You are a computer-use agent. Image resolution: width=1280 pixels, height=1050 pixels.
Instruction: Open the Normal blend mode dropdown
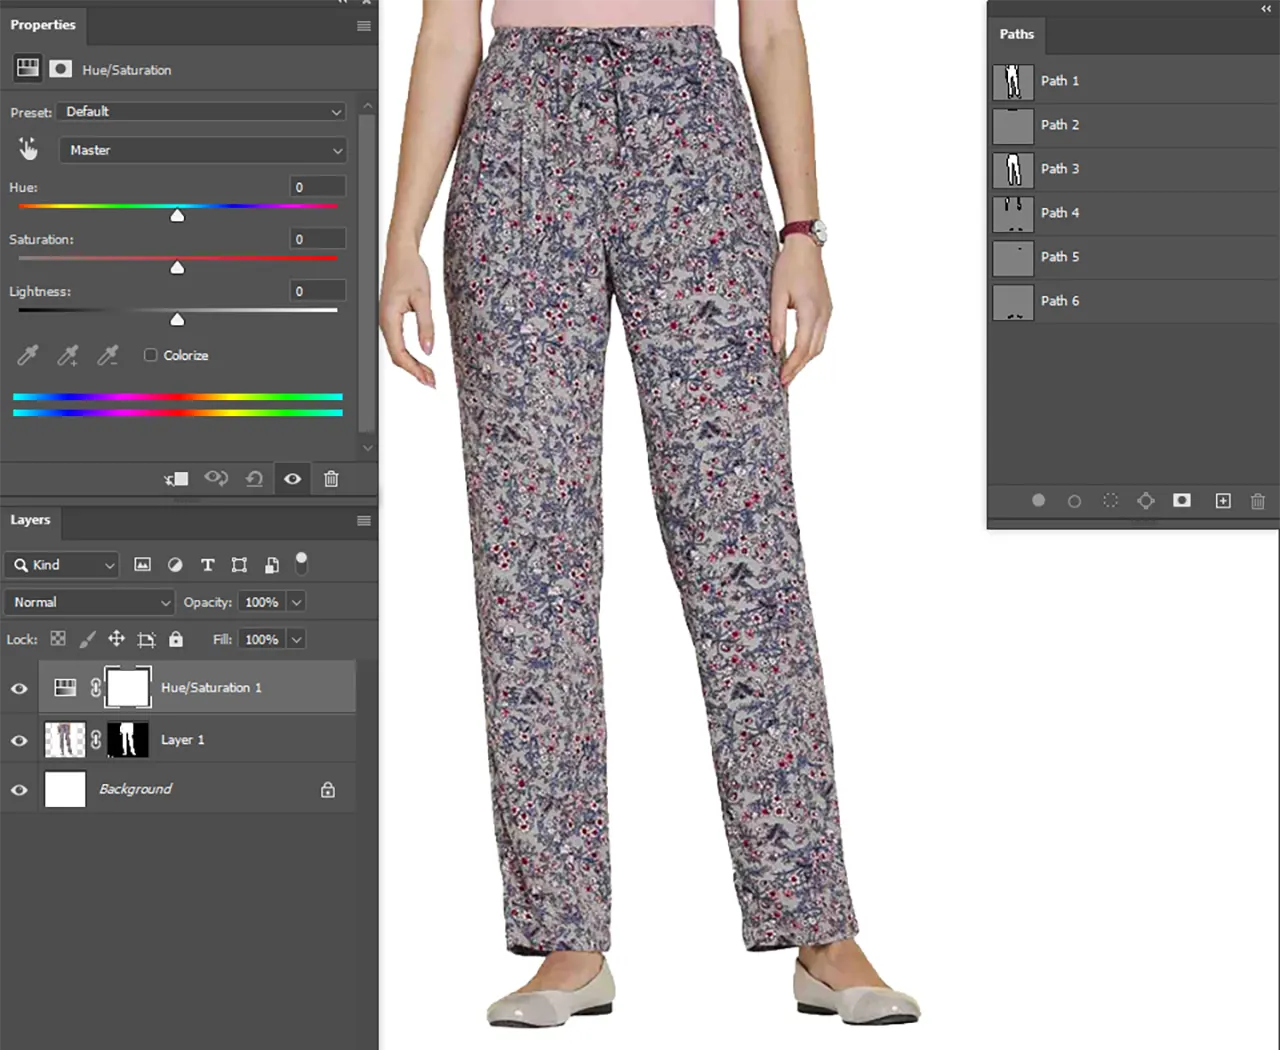tap(90, 602)
